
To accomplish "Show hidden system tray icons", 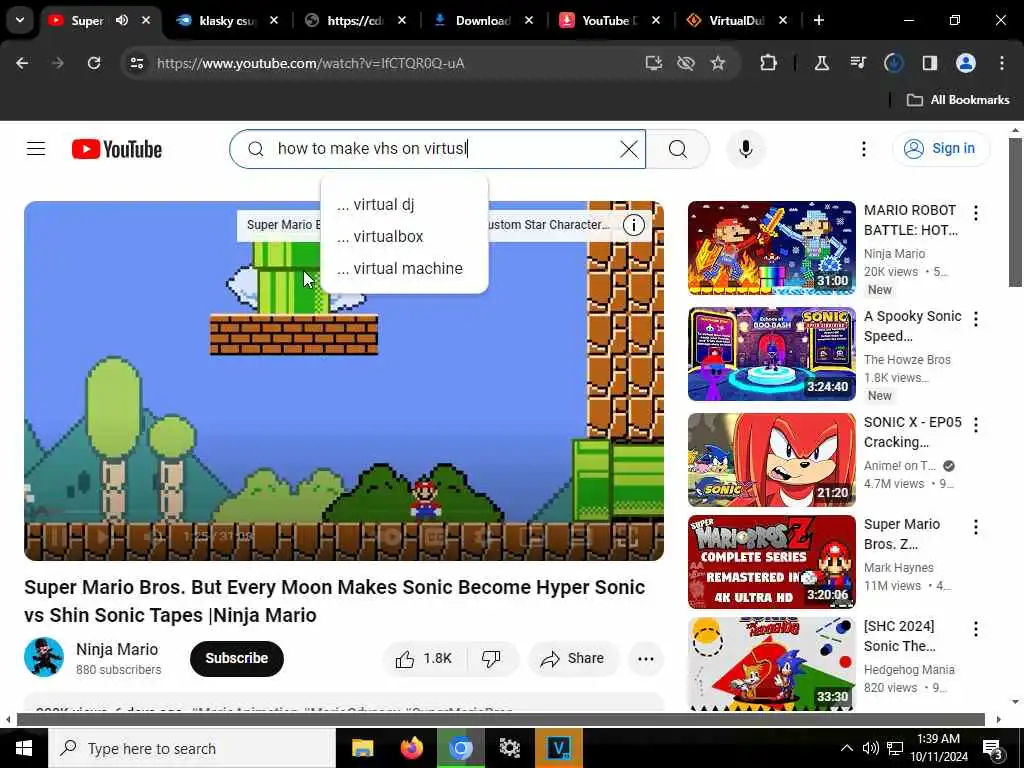I will (846, 748).
